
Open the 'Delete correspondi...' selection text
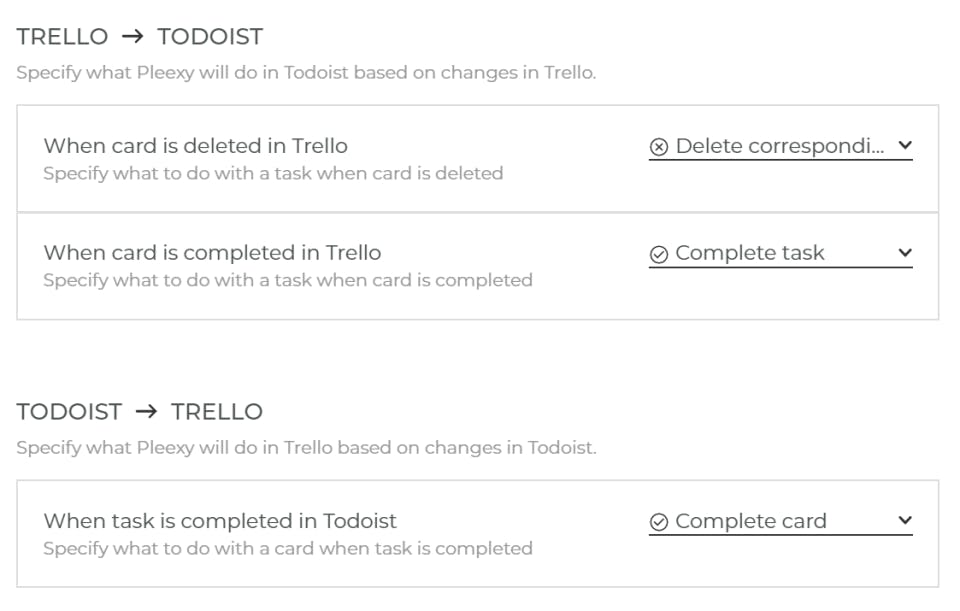779,146
